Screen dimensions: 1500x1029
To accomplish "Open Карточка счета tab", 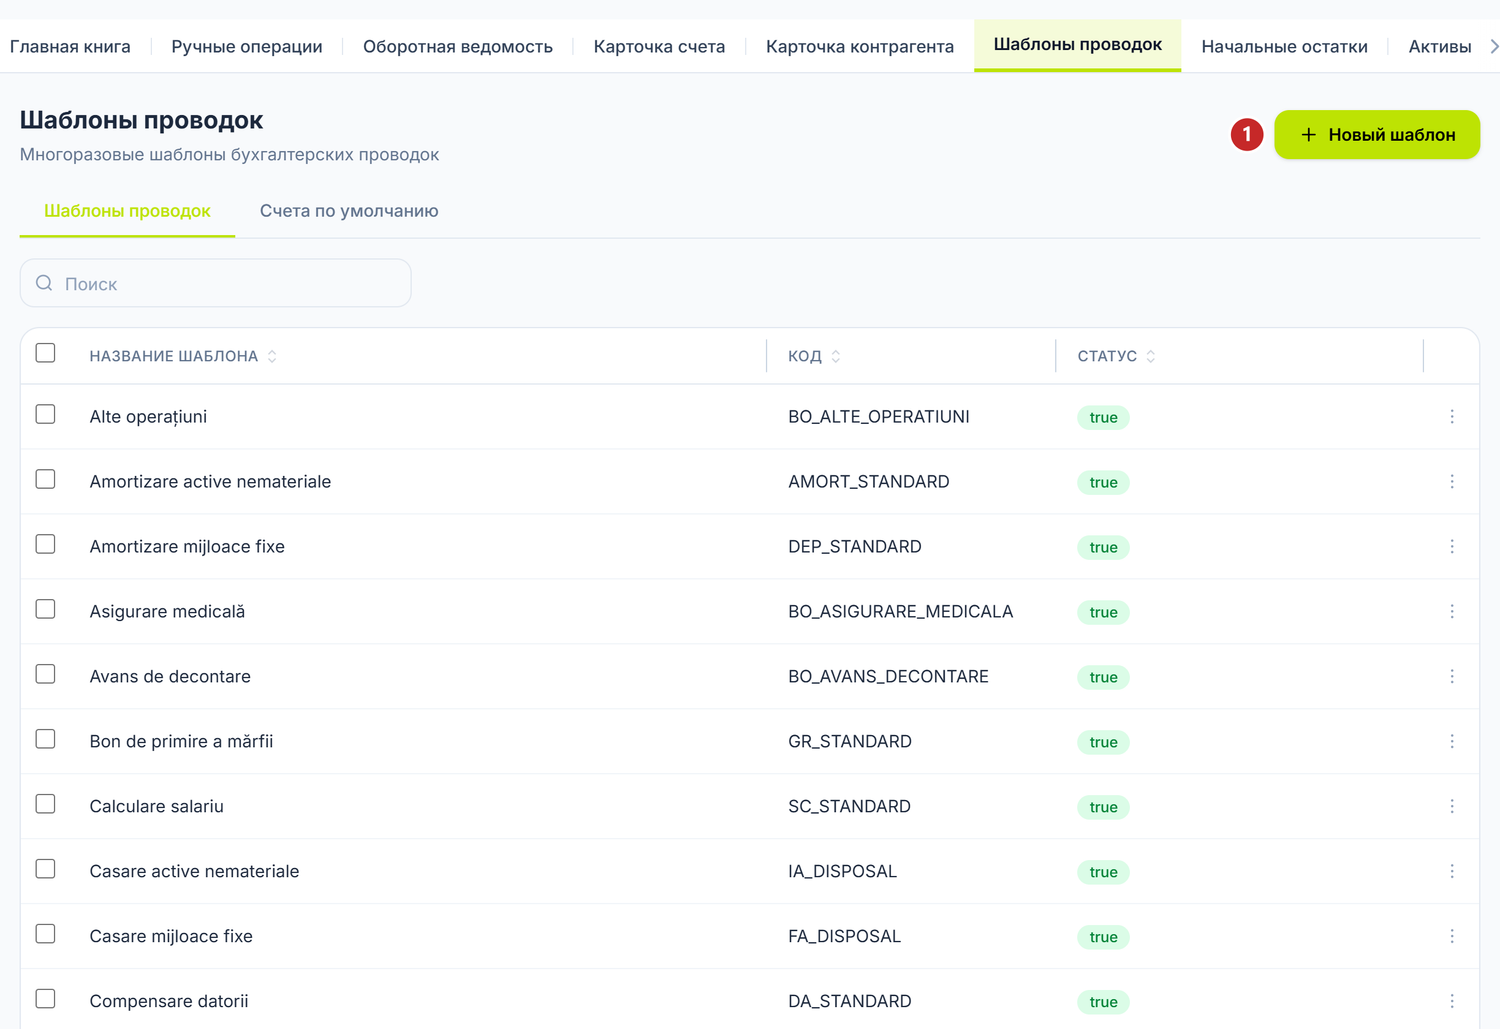I will (x=659, y=46).
